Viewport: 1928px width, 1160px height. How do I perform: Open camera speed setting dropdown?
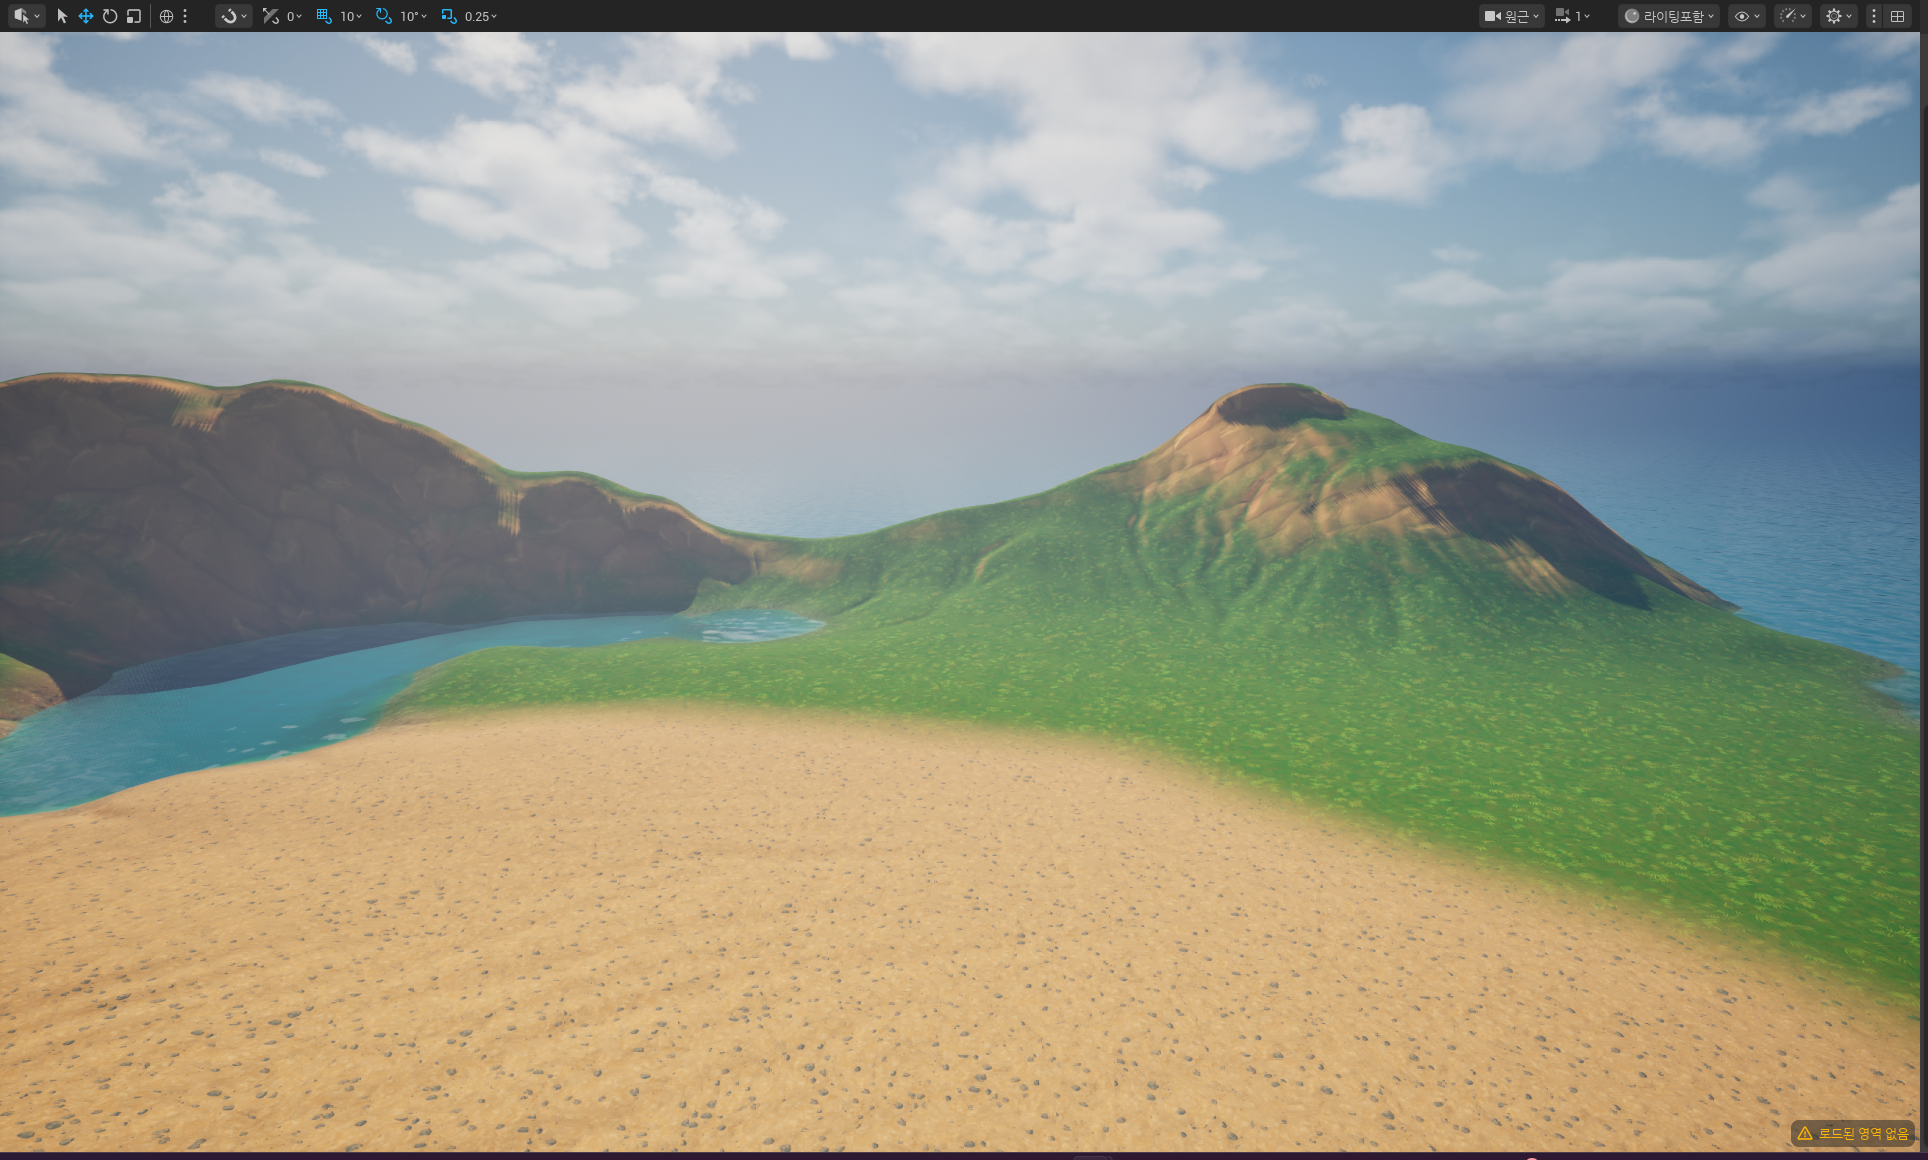point(1572,16)
